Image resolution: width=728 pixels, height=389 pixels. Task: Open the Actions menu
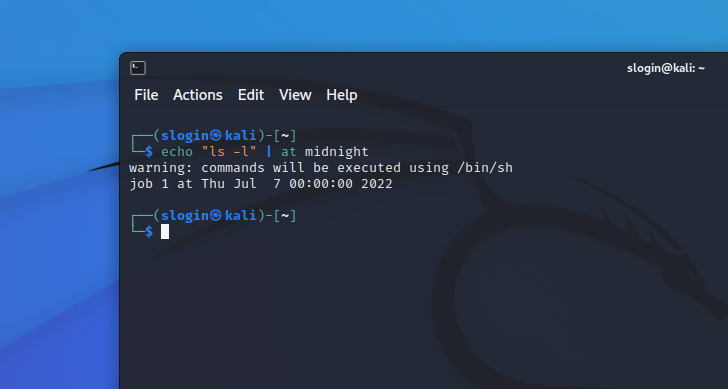click(198, 95)
